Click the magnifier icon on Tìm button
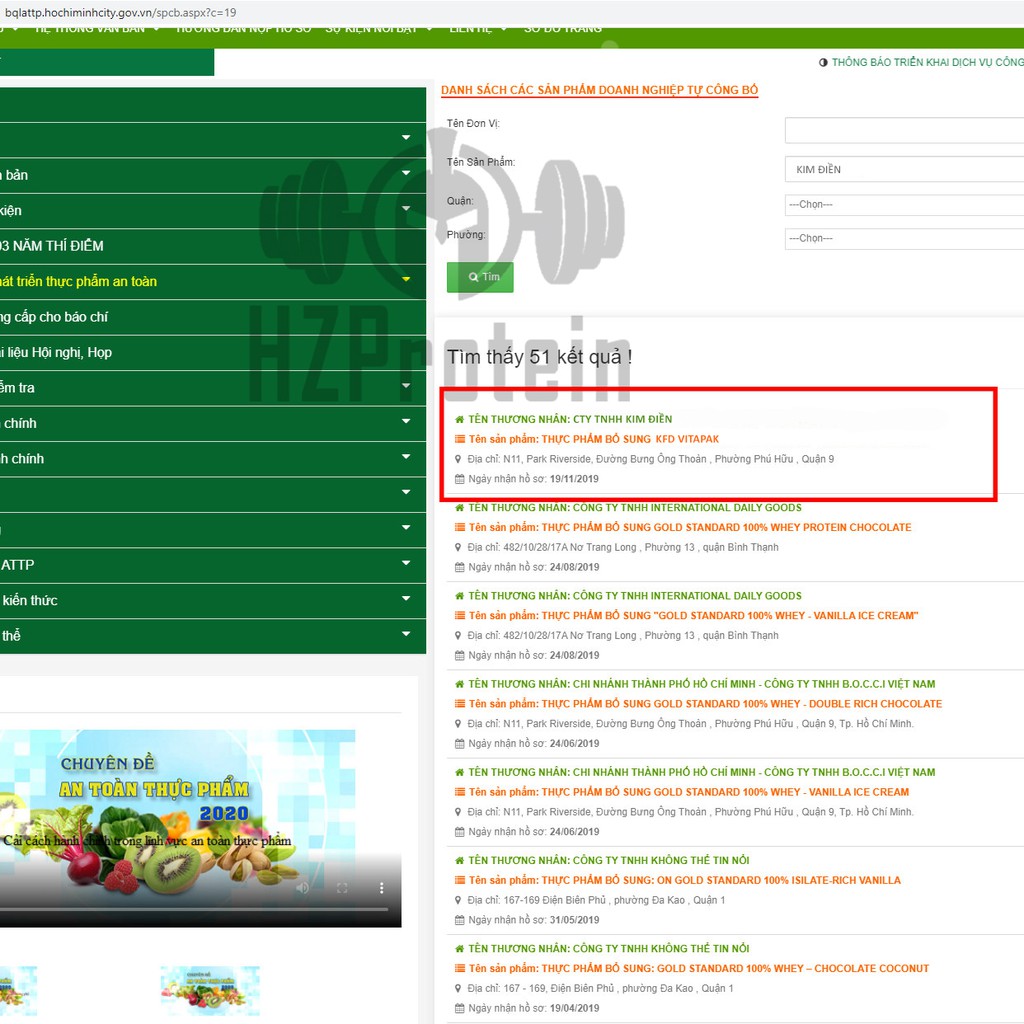Screen dimensions: 1024x1024 (473, 277)
